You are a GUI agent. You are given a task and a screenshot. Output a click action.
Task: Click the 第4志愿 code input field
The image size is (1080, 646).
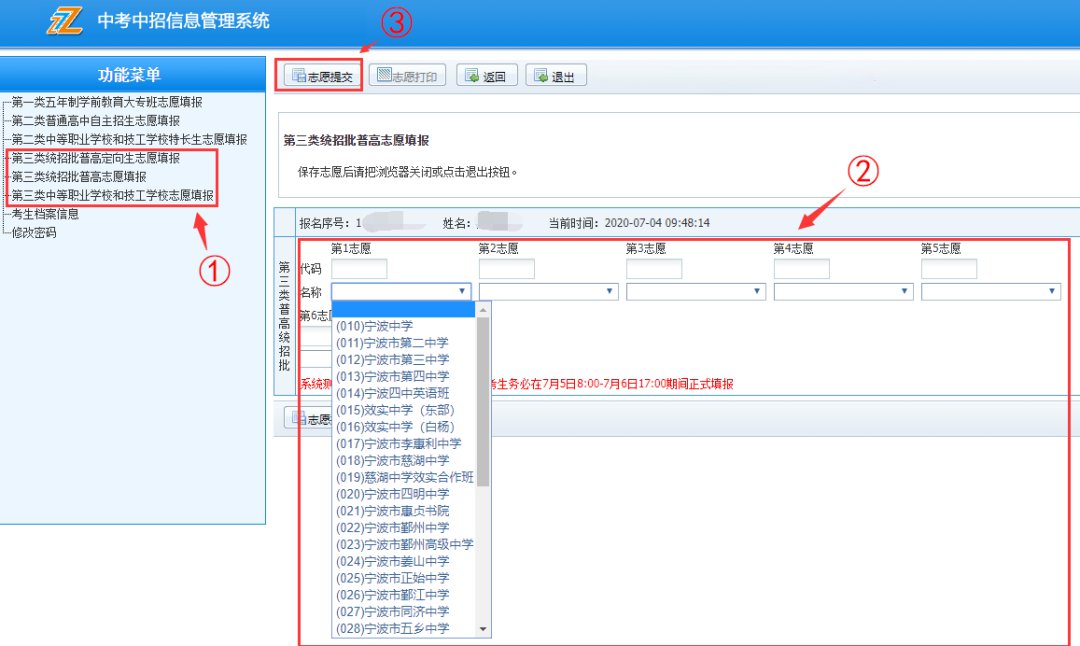802,269
